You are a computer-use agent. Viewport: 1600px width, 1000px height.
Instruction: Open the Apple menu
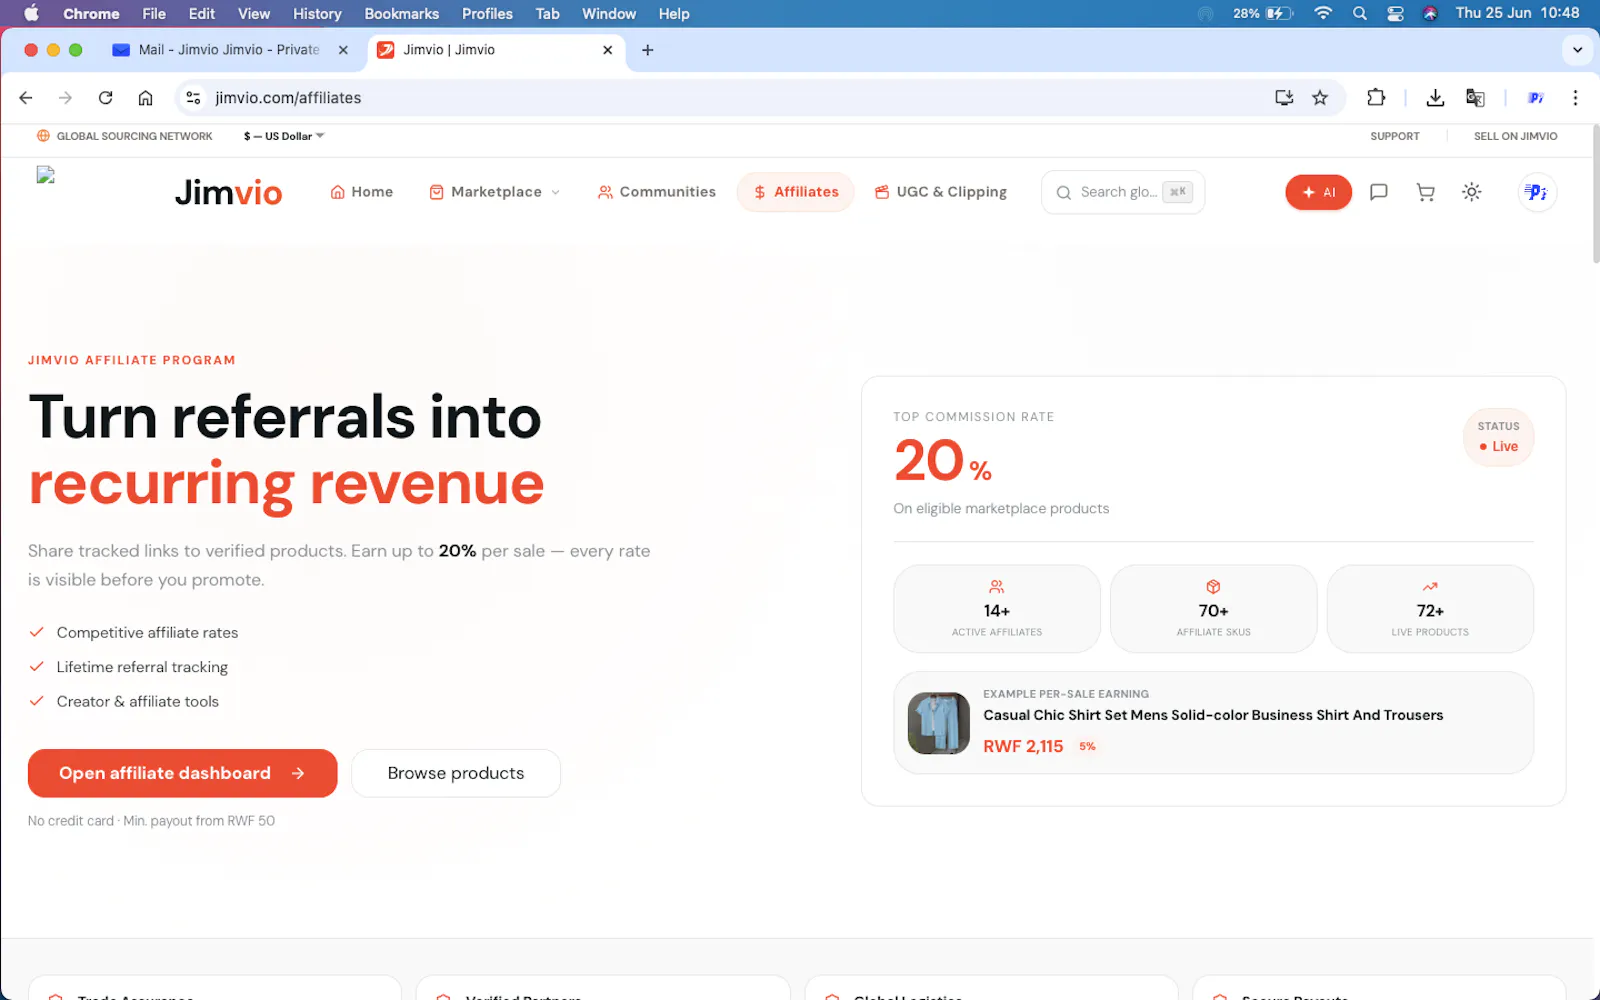click(x=31, y=14)
